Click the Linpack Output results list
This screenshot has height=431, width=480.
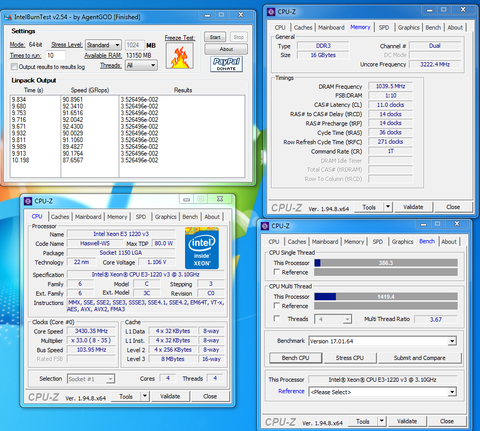click(x=128, y=136)
